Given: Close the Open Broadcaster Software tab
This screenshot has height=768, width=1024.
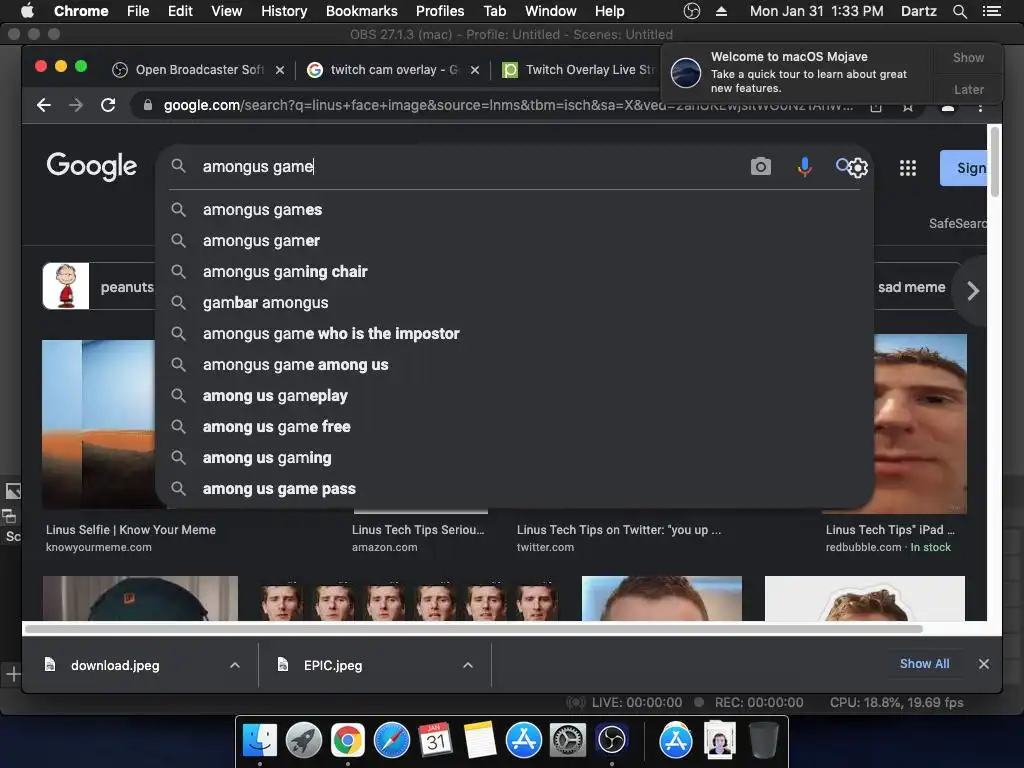Looking at the screenshot, I should 280,70.
